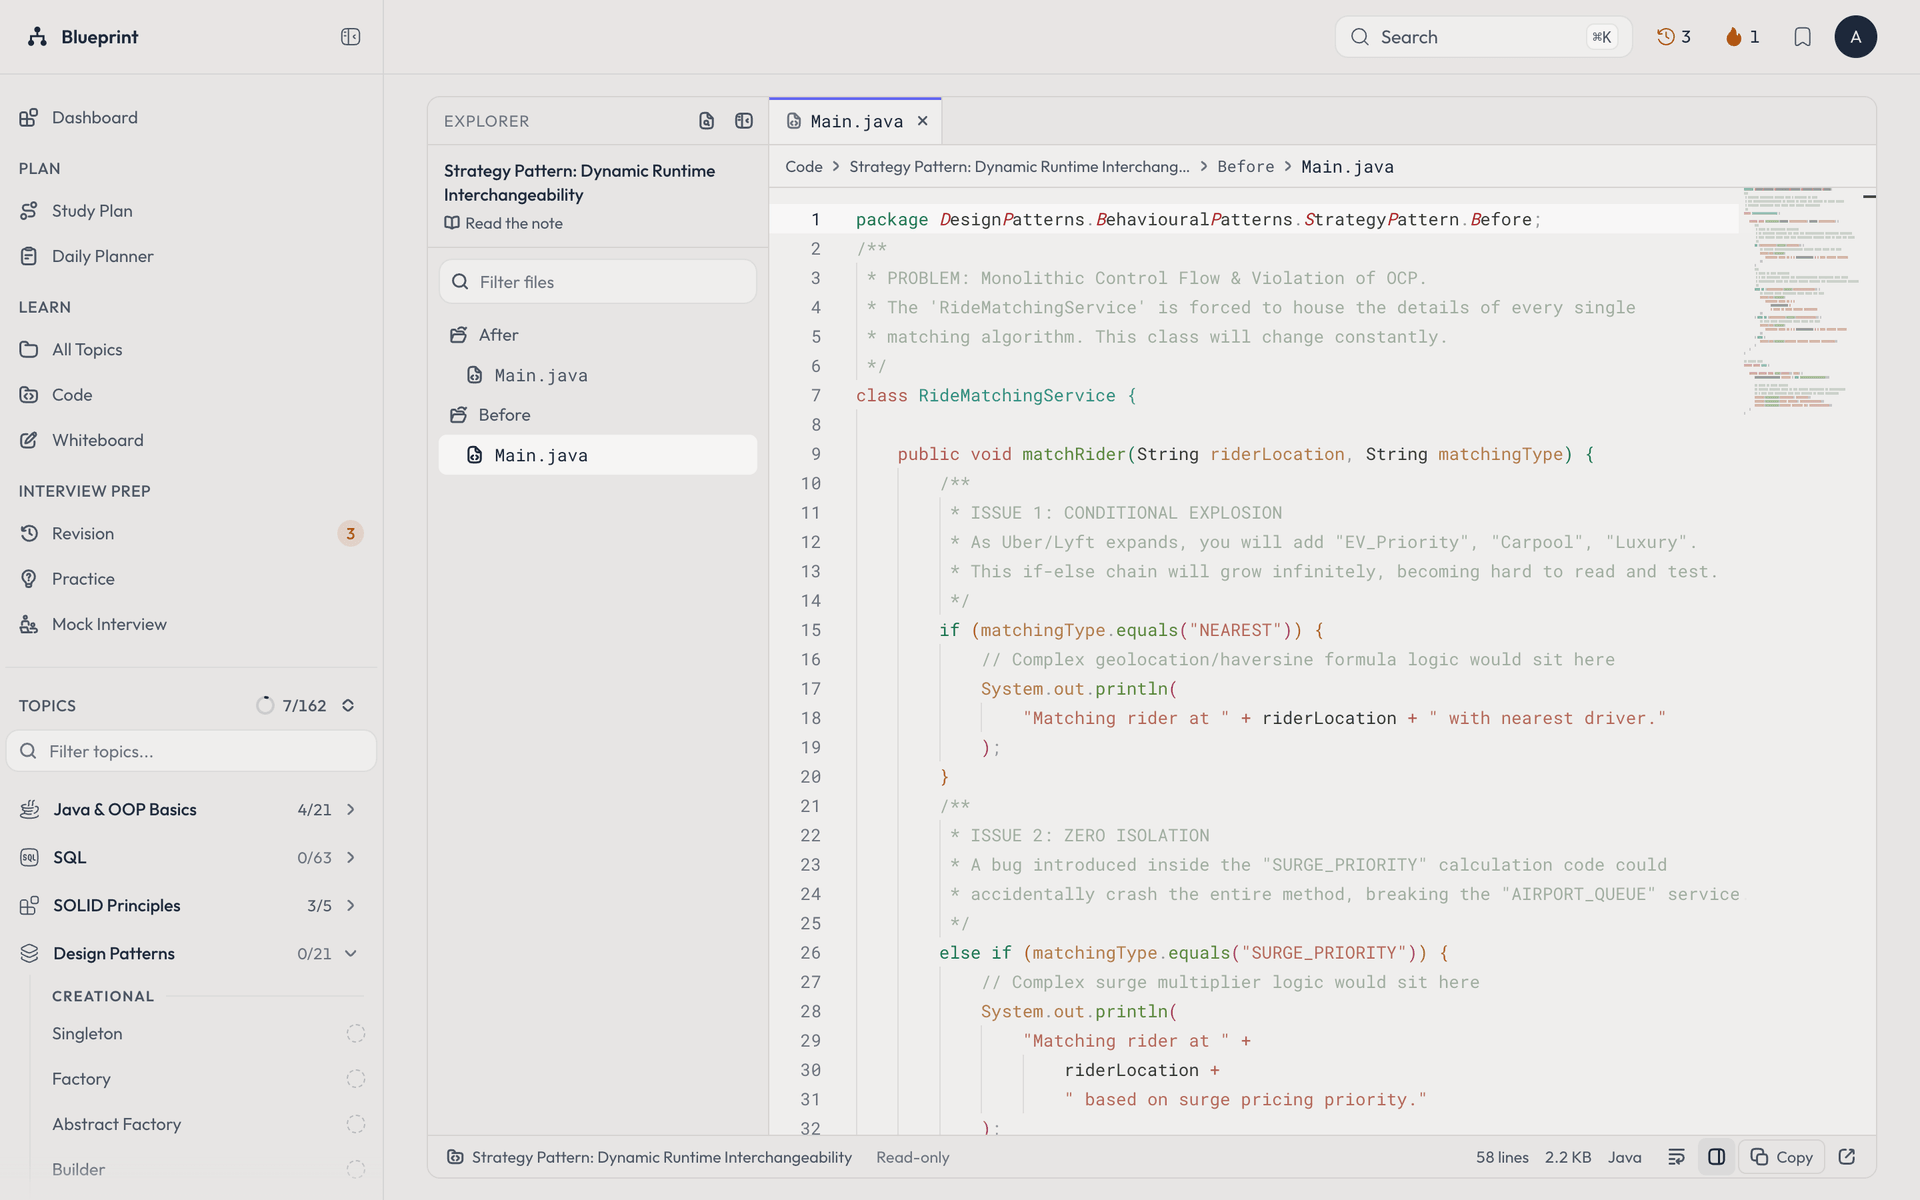Mark Factory as completed
Viewport: 1920px width, 1200px height.
(x=356, y=1079)
